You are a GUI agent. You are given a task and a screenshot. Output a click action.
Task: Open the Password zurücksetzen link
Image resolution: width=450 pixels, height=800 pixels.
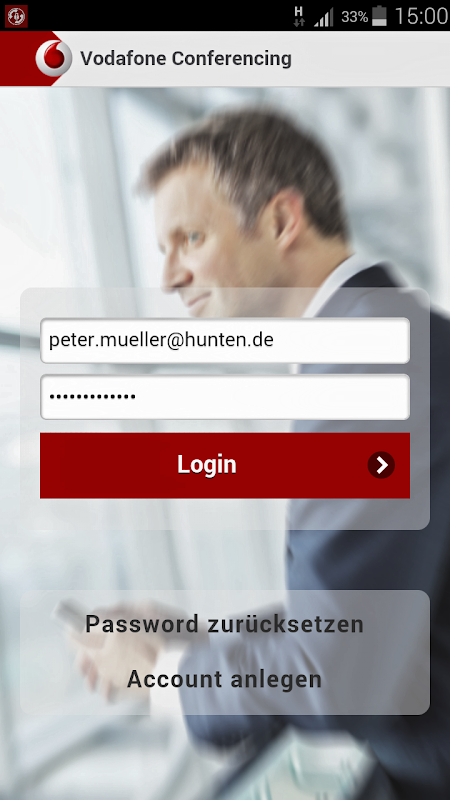click(x=224, y=624)
